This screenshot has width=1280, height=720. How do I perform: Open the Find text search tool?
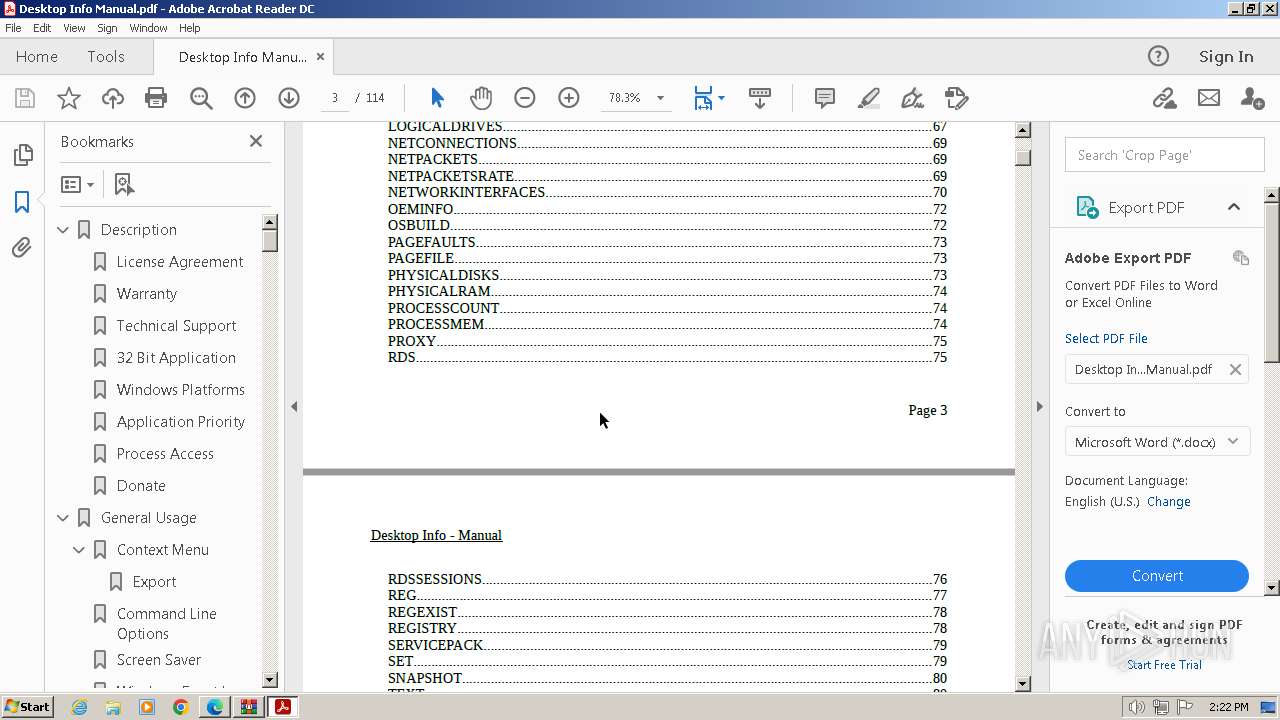201,98
